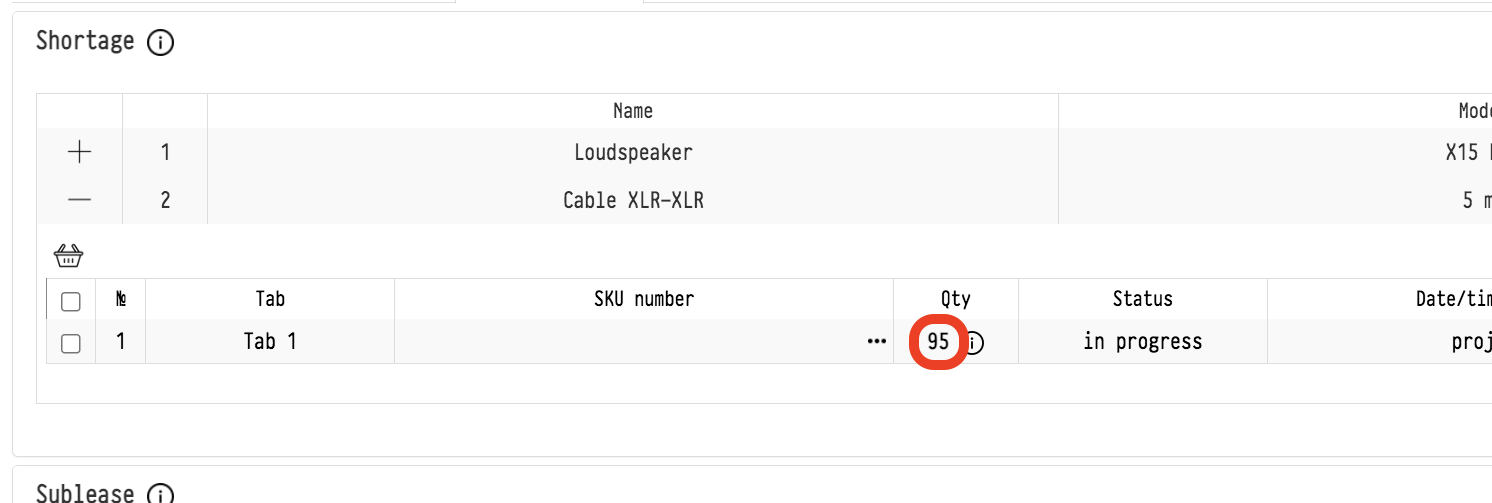Click the Tab column header
1492x503 pixels.
[x=270, y=299]
